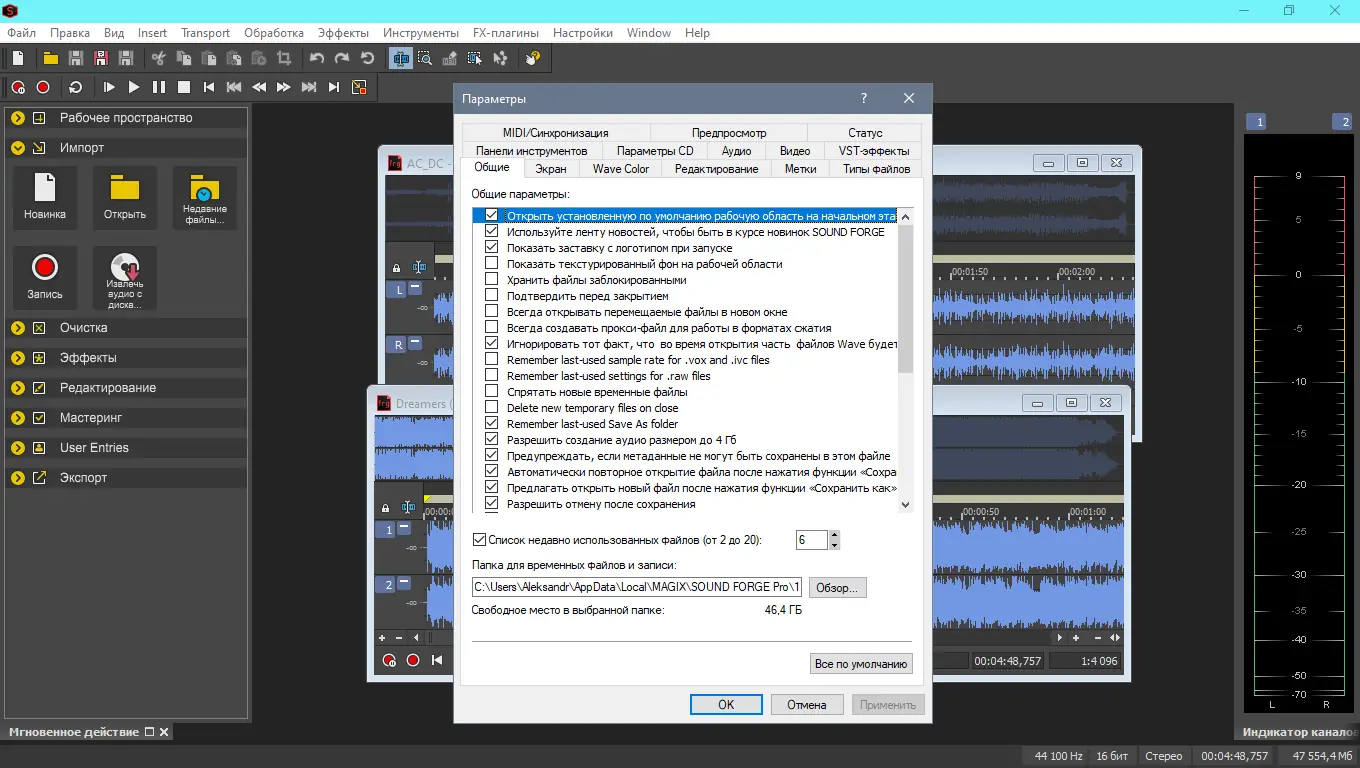The width and height of the screenshot is (1360, 768).
Task: Click OK in the Параметры dialog
Action: (726, 705)
